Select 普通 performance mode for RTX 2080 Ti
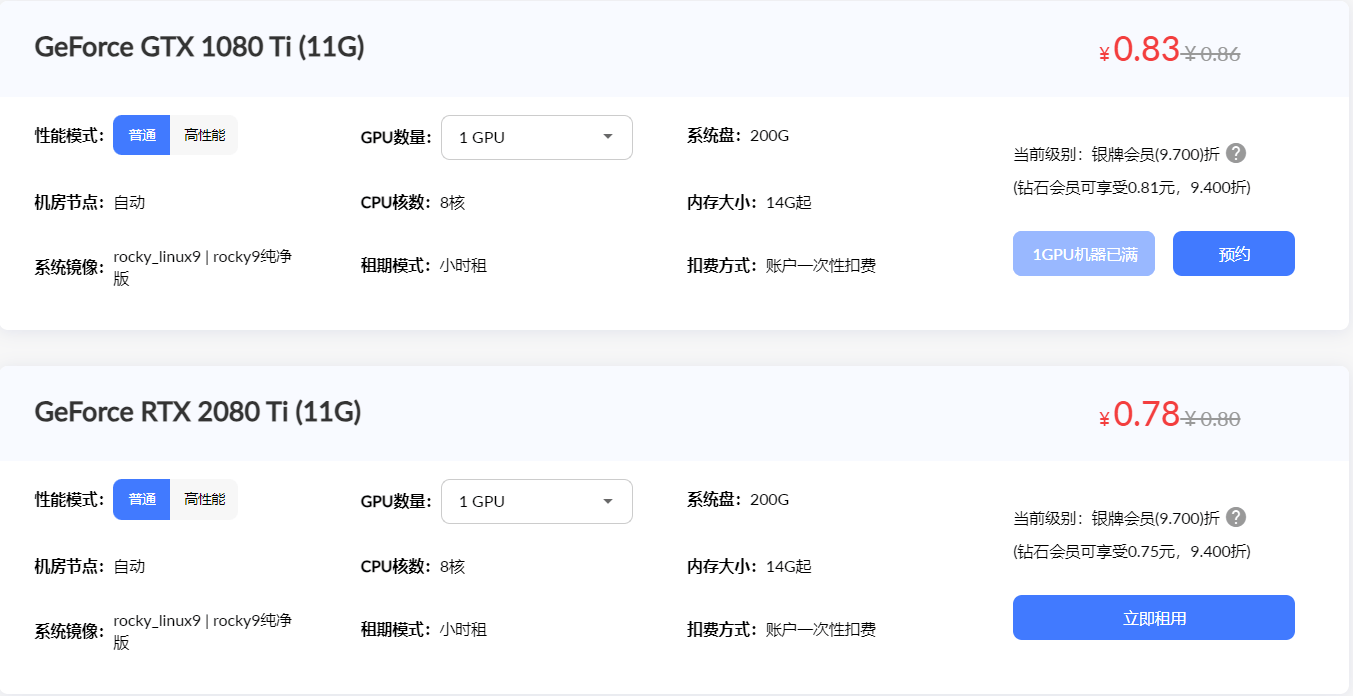Image resolution: width=1353 pixels, height=696 pixels. click(142, 499)
